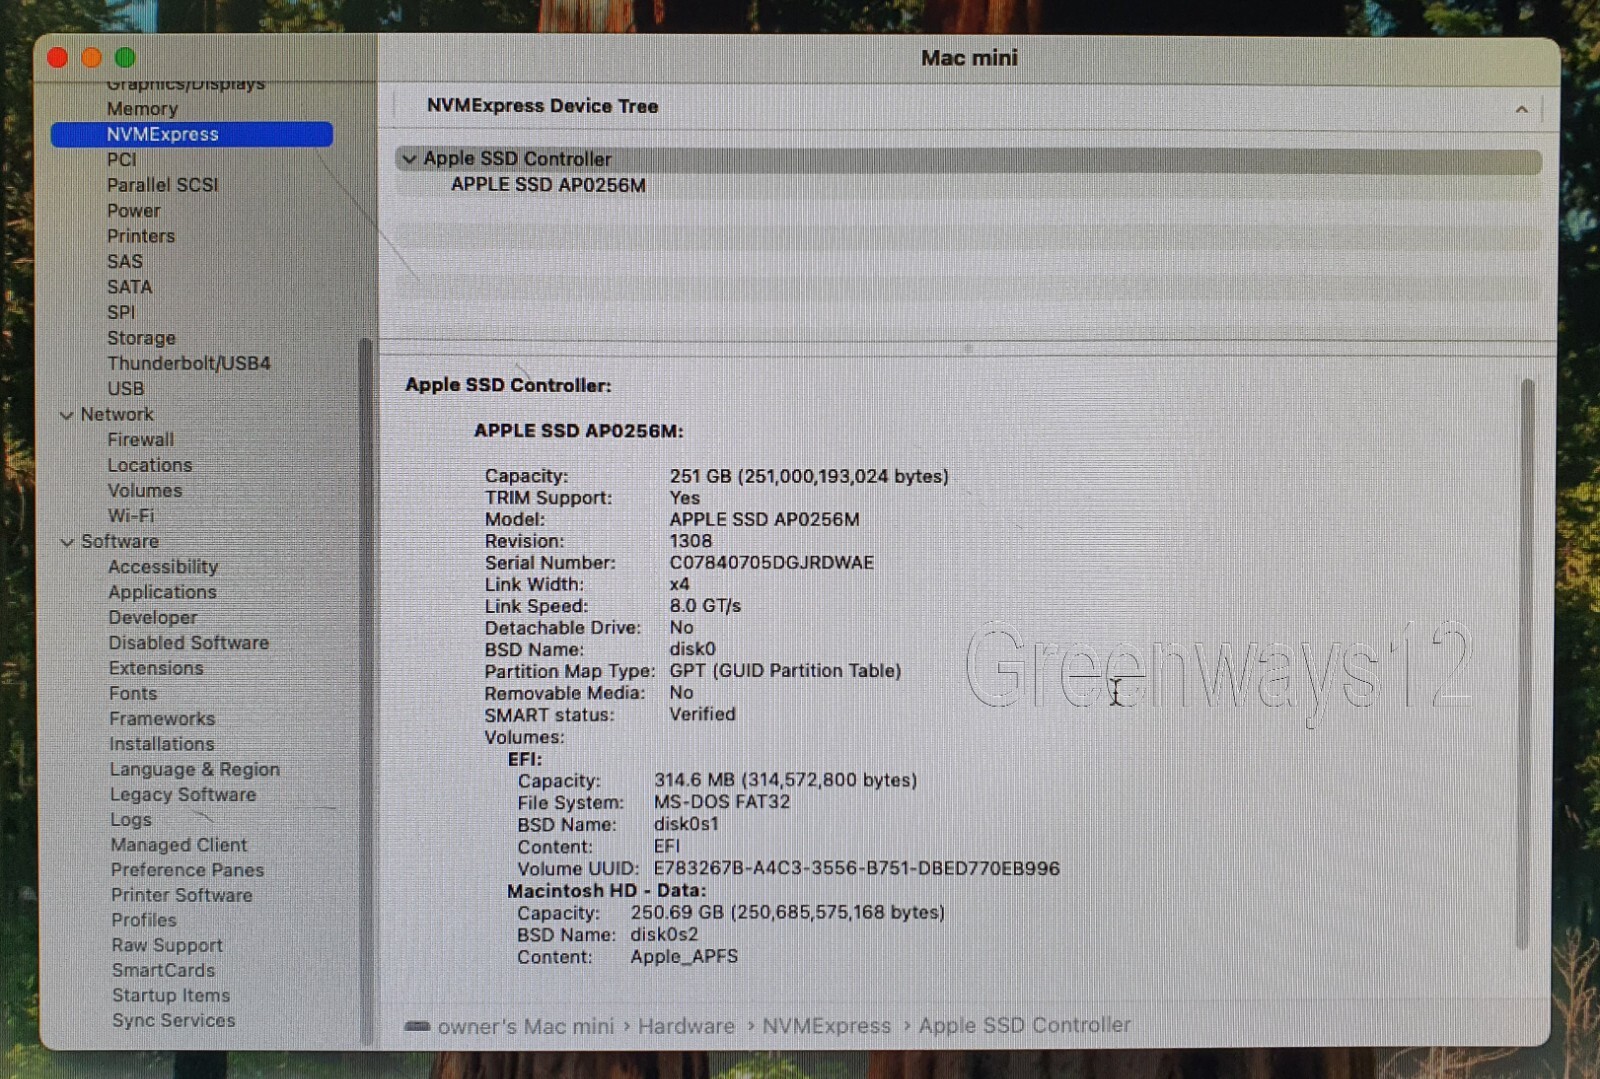1600x1079 pixels.
Task: Show Power information
Action: pos(133,211)
